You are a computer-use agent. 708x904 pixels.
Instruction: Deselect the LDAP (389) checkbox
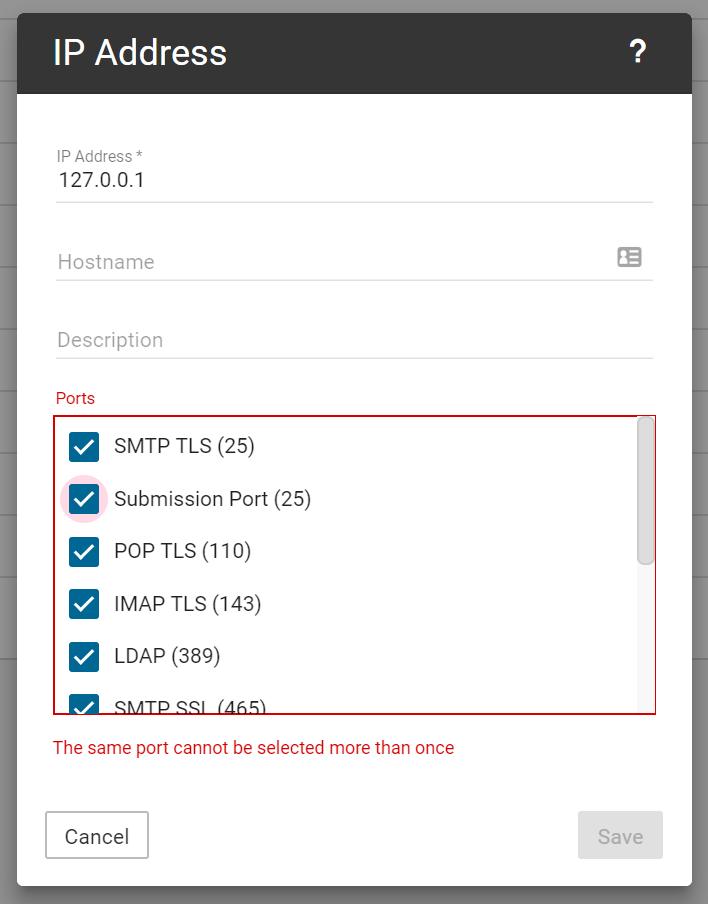pos(84,656)
